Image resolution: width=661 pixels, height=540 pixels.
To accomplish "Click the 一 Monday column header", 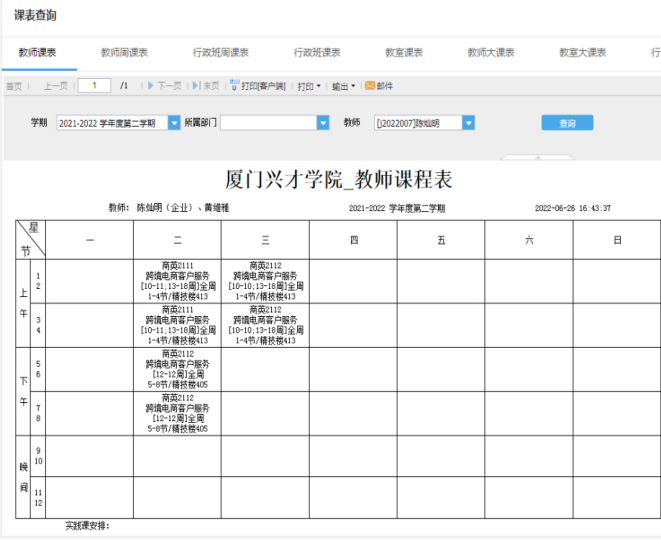I will [x=90, y=240].
